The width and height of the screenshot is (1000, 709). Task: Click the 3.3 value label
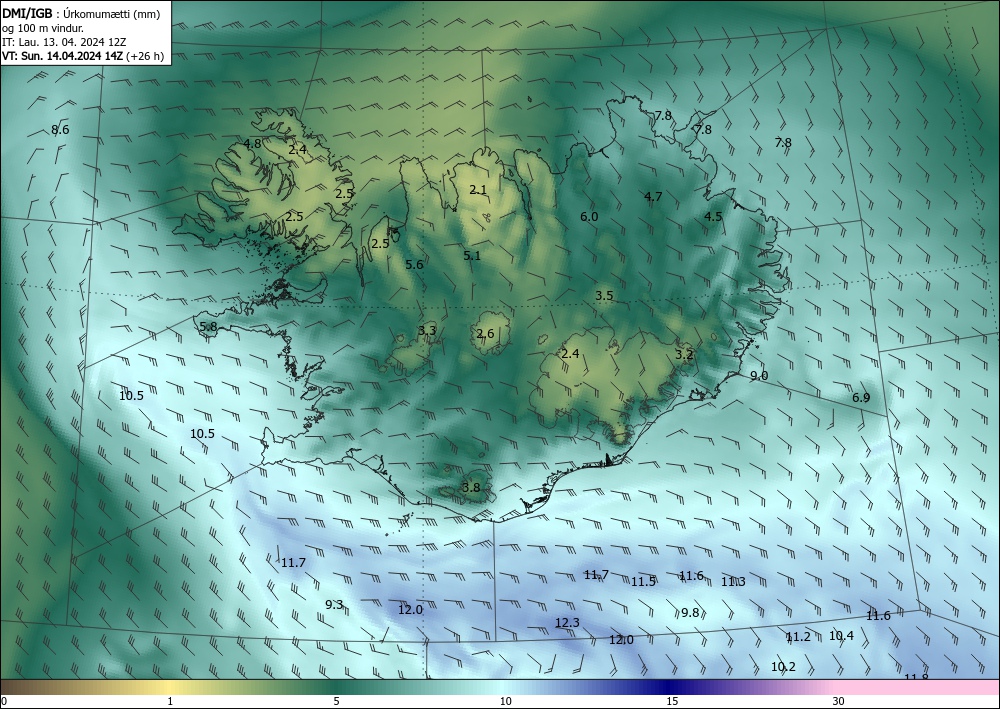tap(427, 330)
